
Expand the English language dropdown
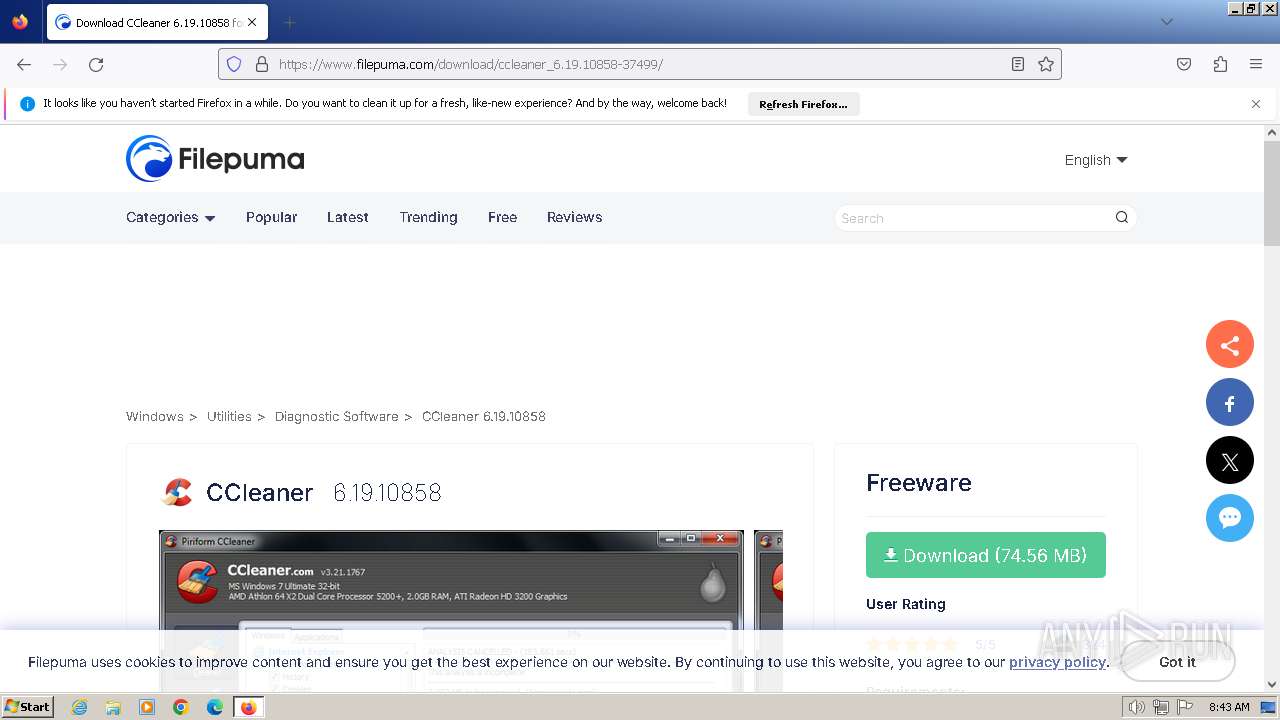1096,160
